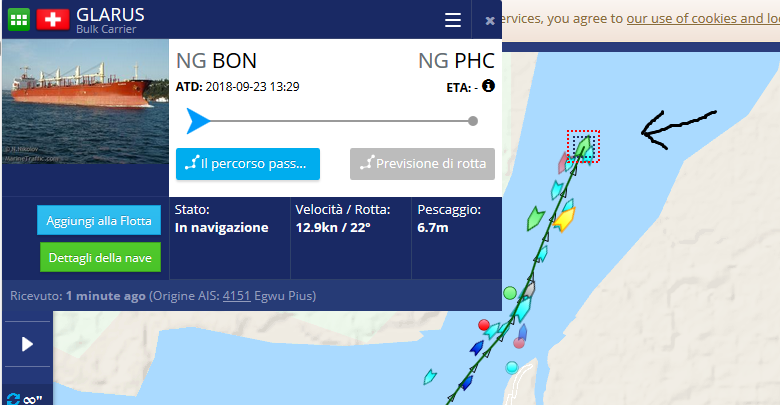Screen dimensions: 780x405
Task: Open the GLARUS ship photo thumbnail
Action: [x=86, y=101]
